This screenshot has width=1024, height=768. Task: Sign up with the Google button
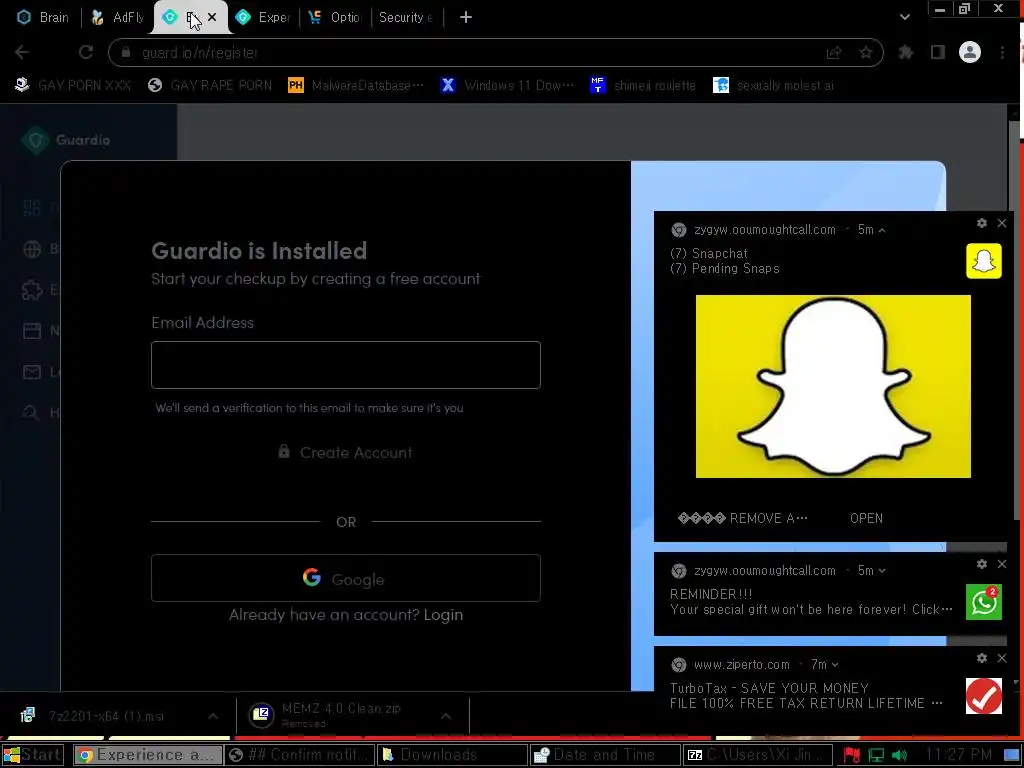point(345,579)
